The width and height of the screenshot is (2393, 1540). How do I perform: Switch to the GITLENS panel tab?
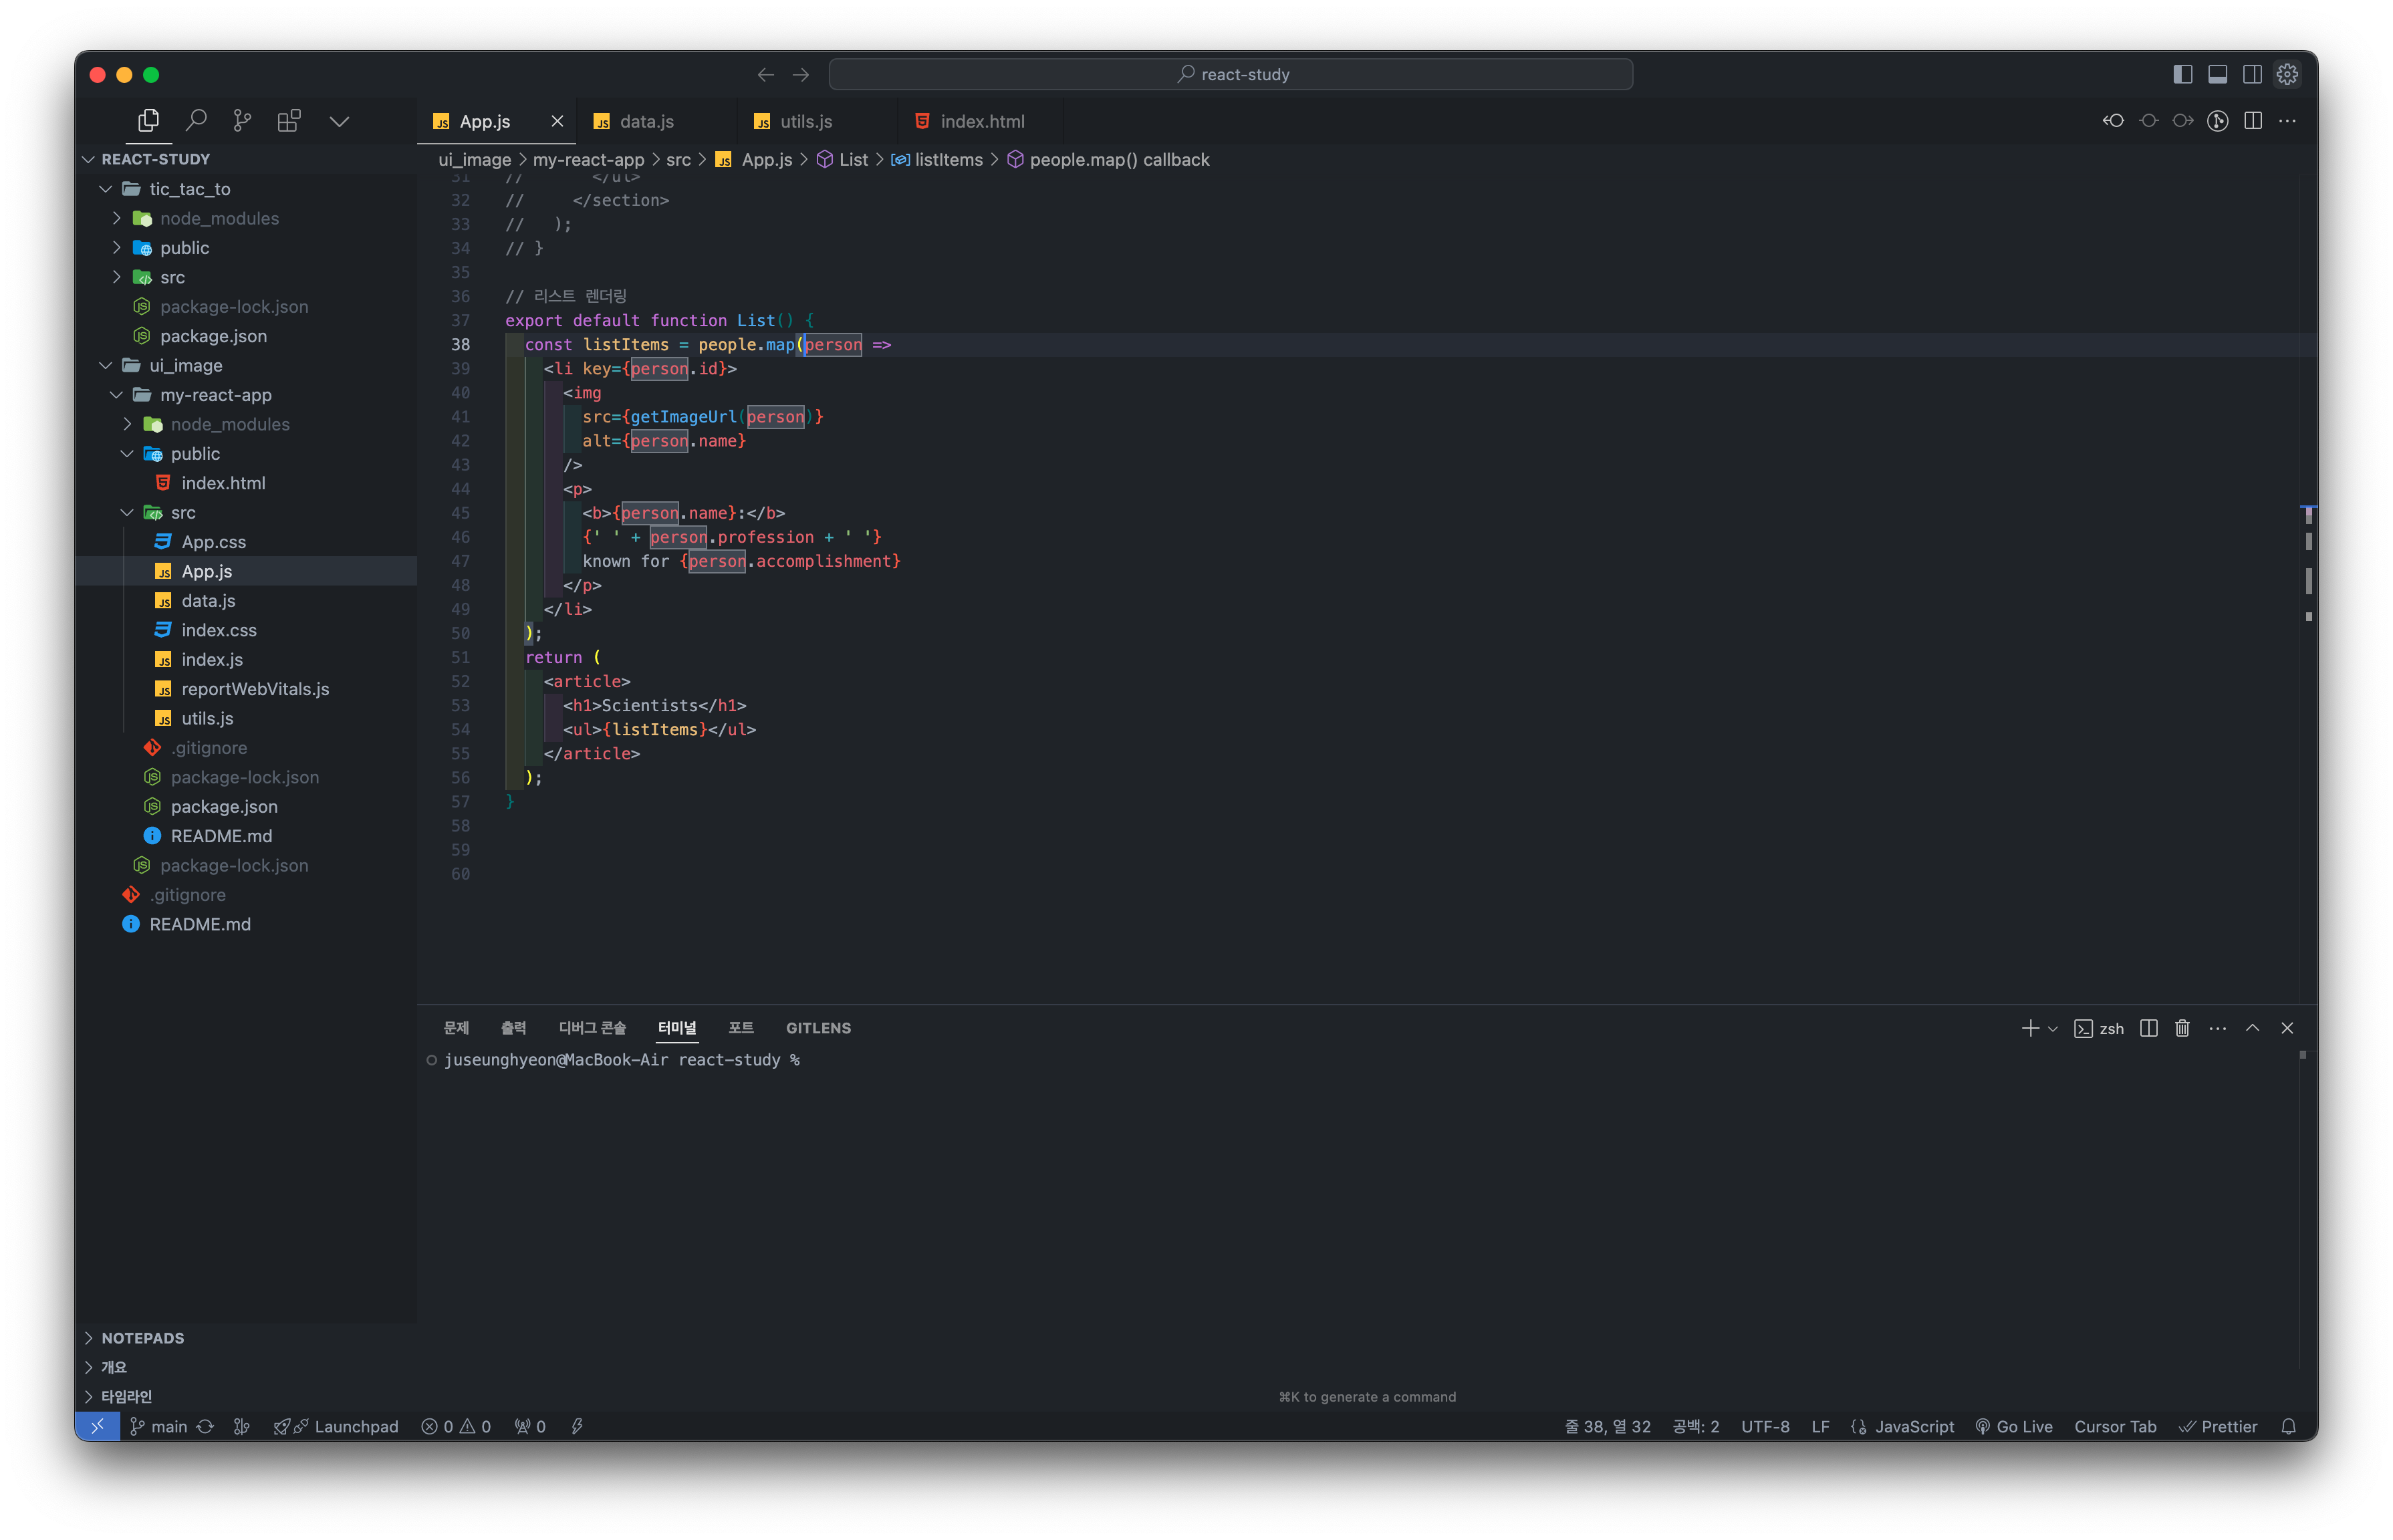coord(818,1028)
